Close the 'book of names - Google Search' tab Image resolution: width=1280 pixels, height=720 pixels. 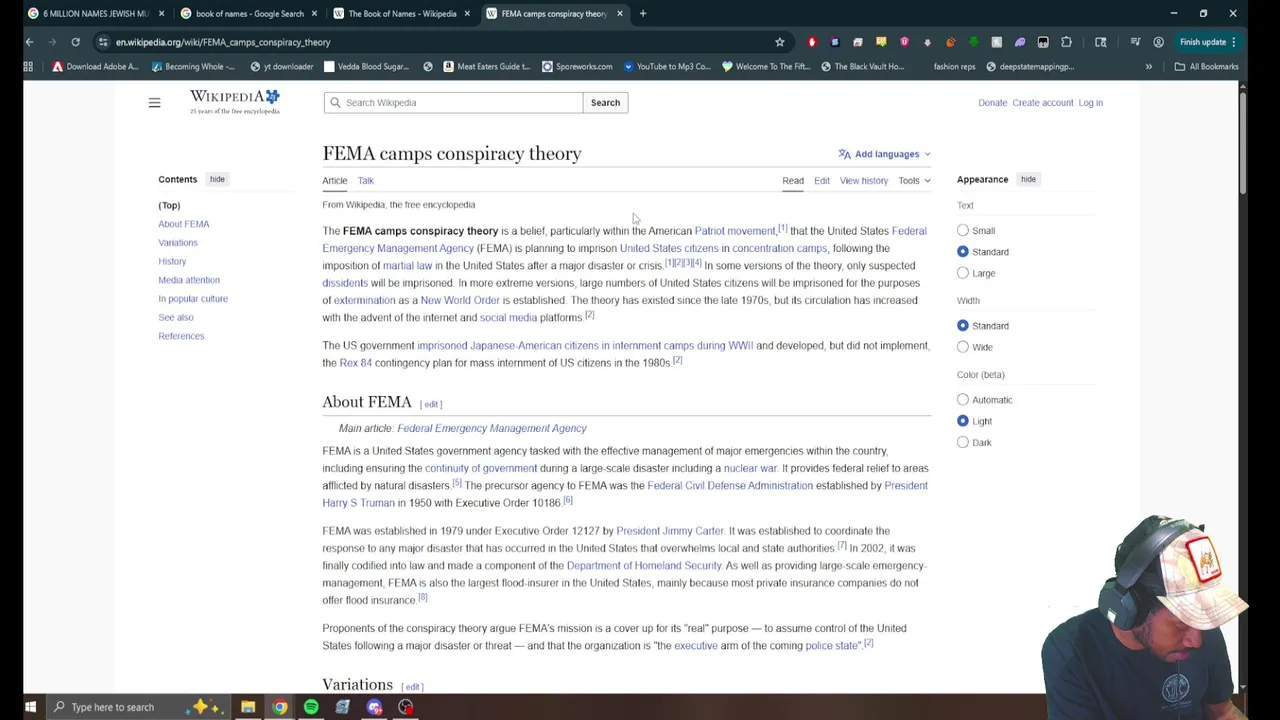(315, 14)
